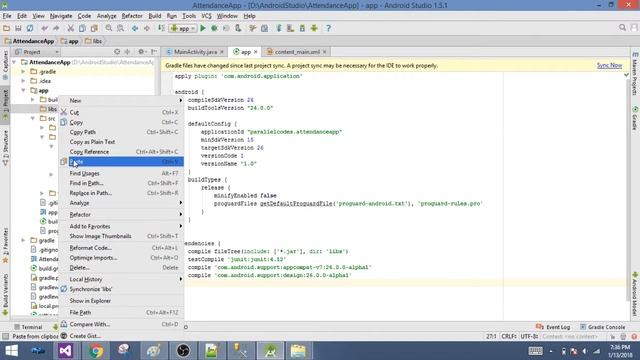Screen dimensions: 640x360
Task: Click the Search Everywhere magnifier icon
Action: click(x=622, y=27)
